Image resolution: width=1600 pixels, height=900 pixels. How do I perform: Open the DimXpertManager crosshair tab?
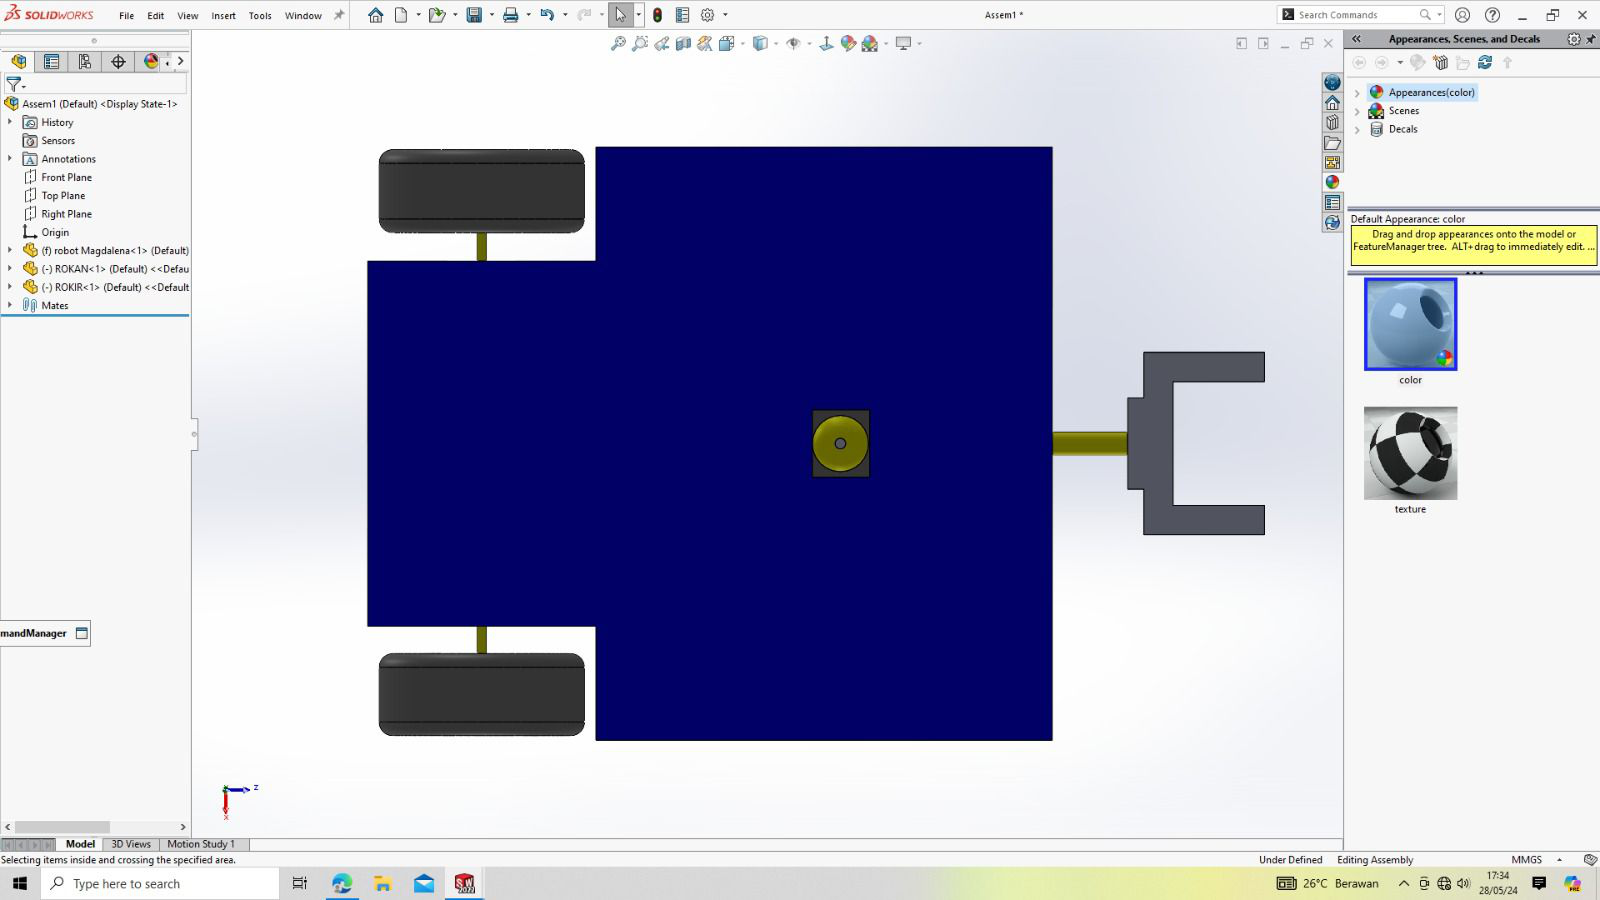118,62
